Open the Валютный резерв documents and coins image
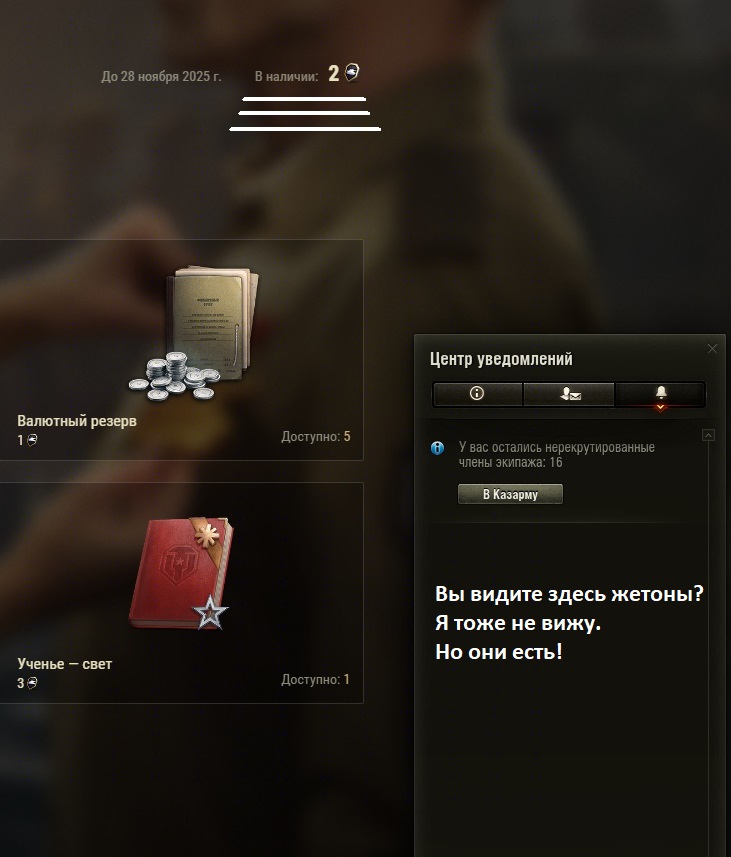The height and width of the screenshot is (857, 731). coord(195,333)
